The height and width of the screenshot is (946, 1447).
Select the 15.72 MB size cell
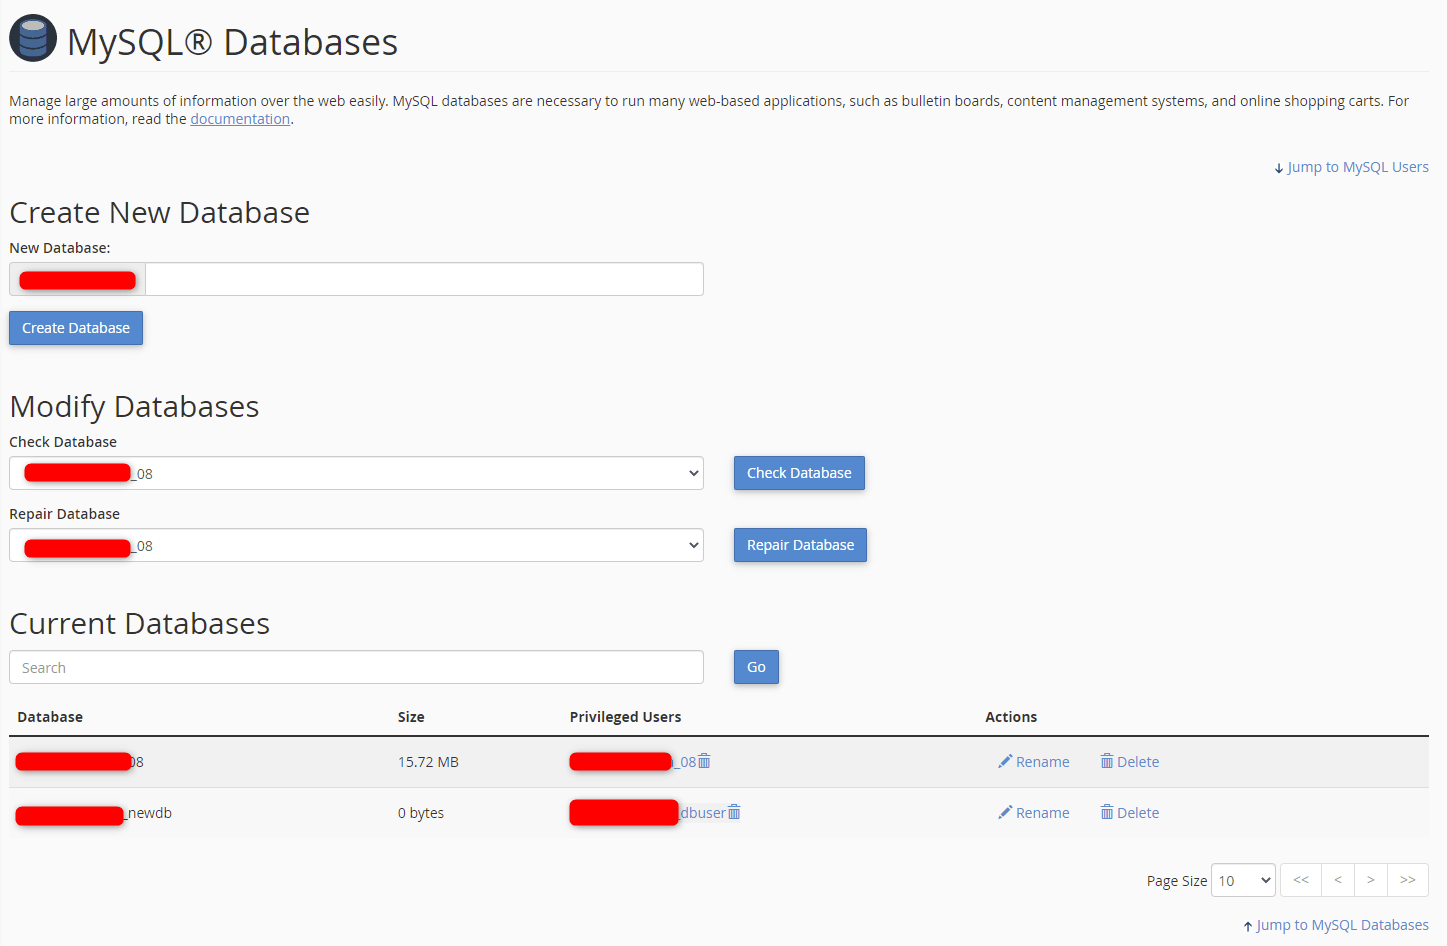(428, 762)
